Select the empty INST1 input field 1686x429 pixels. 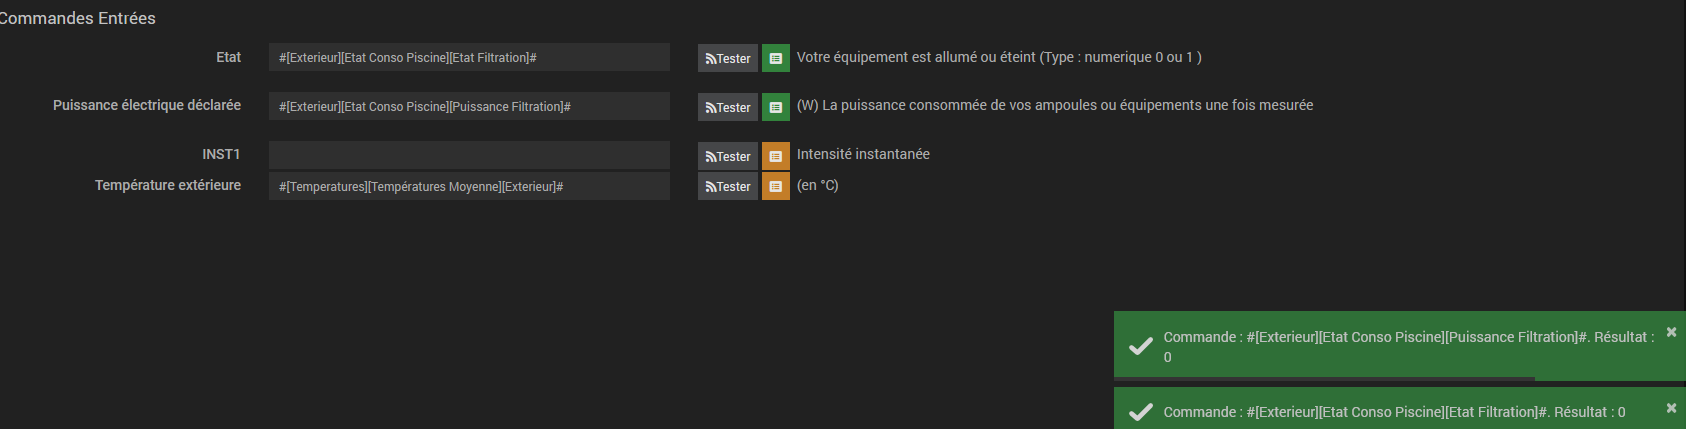click(469, 155)
